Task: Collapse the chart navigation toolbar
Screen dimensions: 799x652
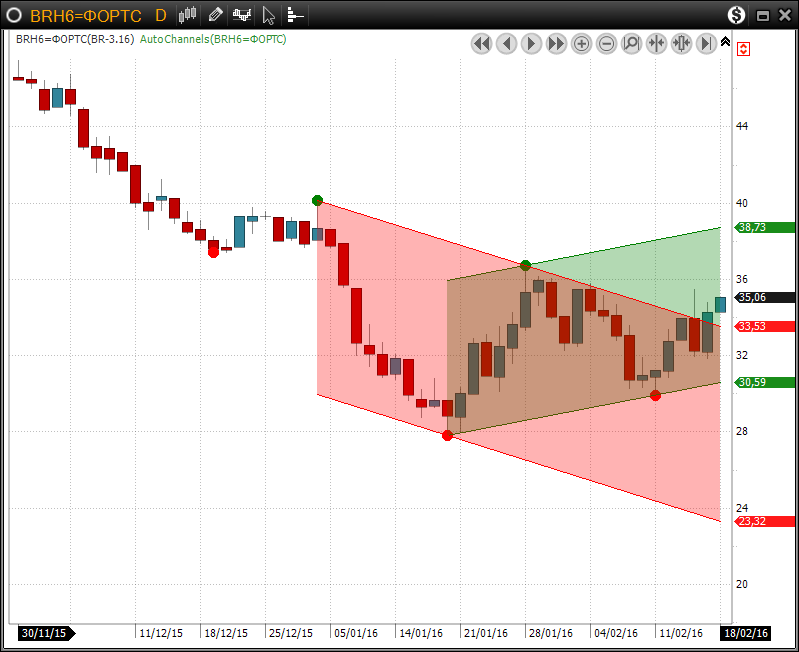Action: point(726,41)
